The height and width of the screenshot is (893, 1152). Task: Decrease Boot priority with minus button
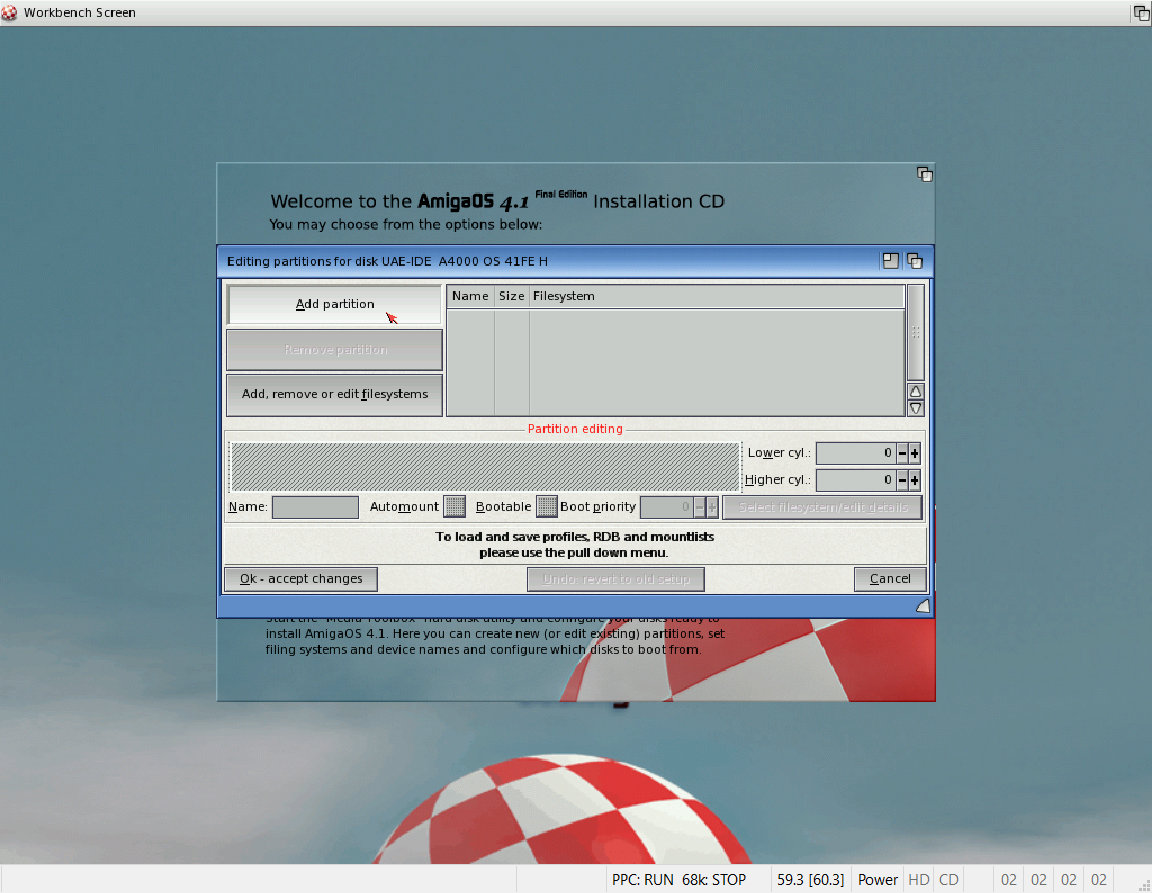(699, 507)
